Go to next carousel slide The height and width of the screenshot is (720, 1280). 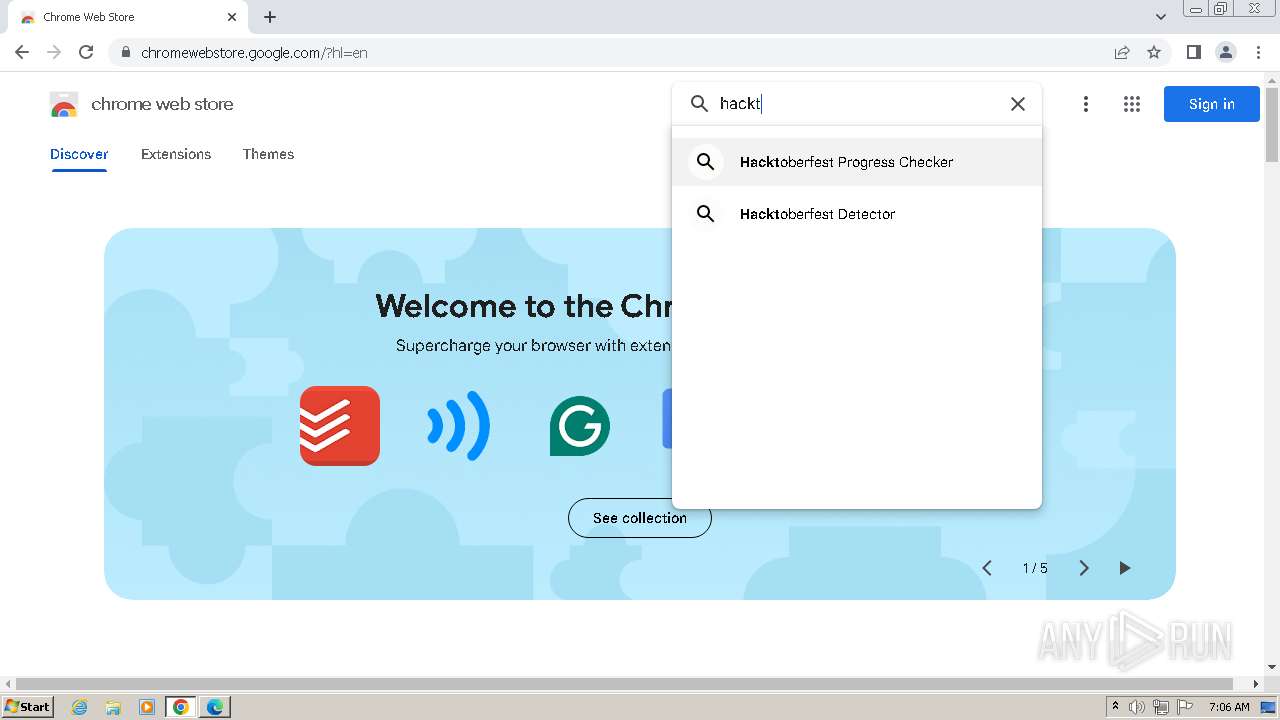tap(1084, 568)
